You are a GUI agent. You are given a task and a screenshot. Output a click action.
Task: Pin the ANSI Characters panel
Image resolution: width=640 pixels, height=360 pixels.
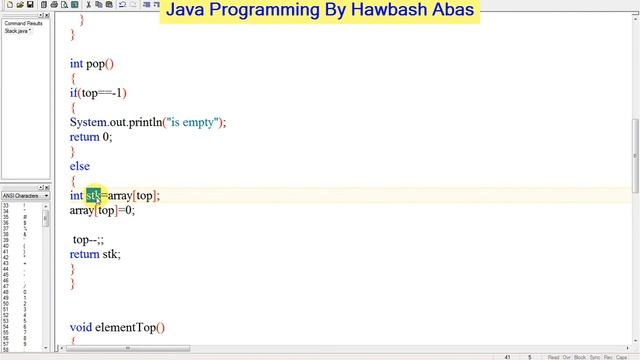[x=41, y=188]
